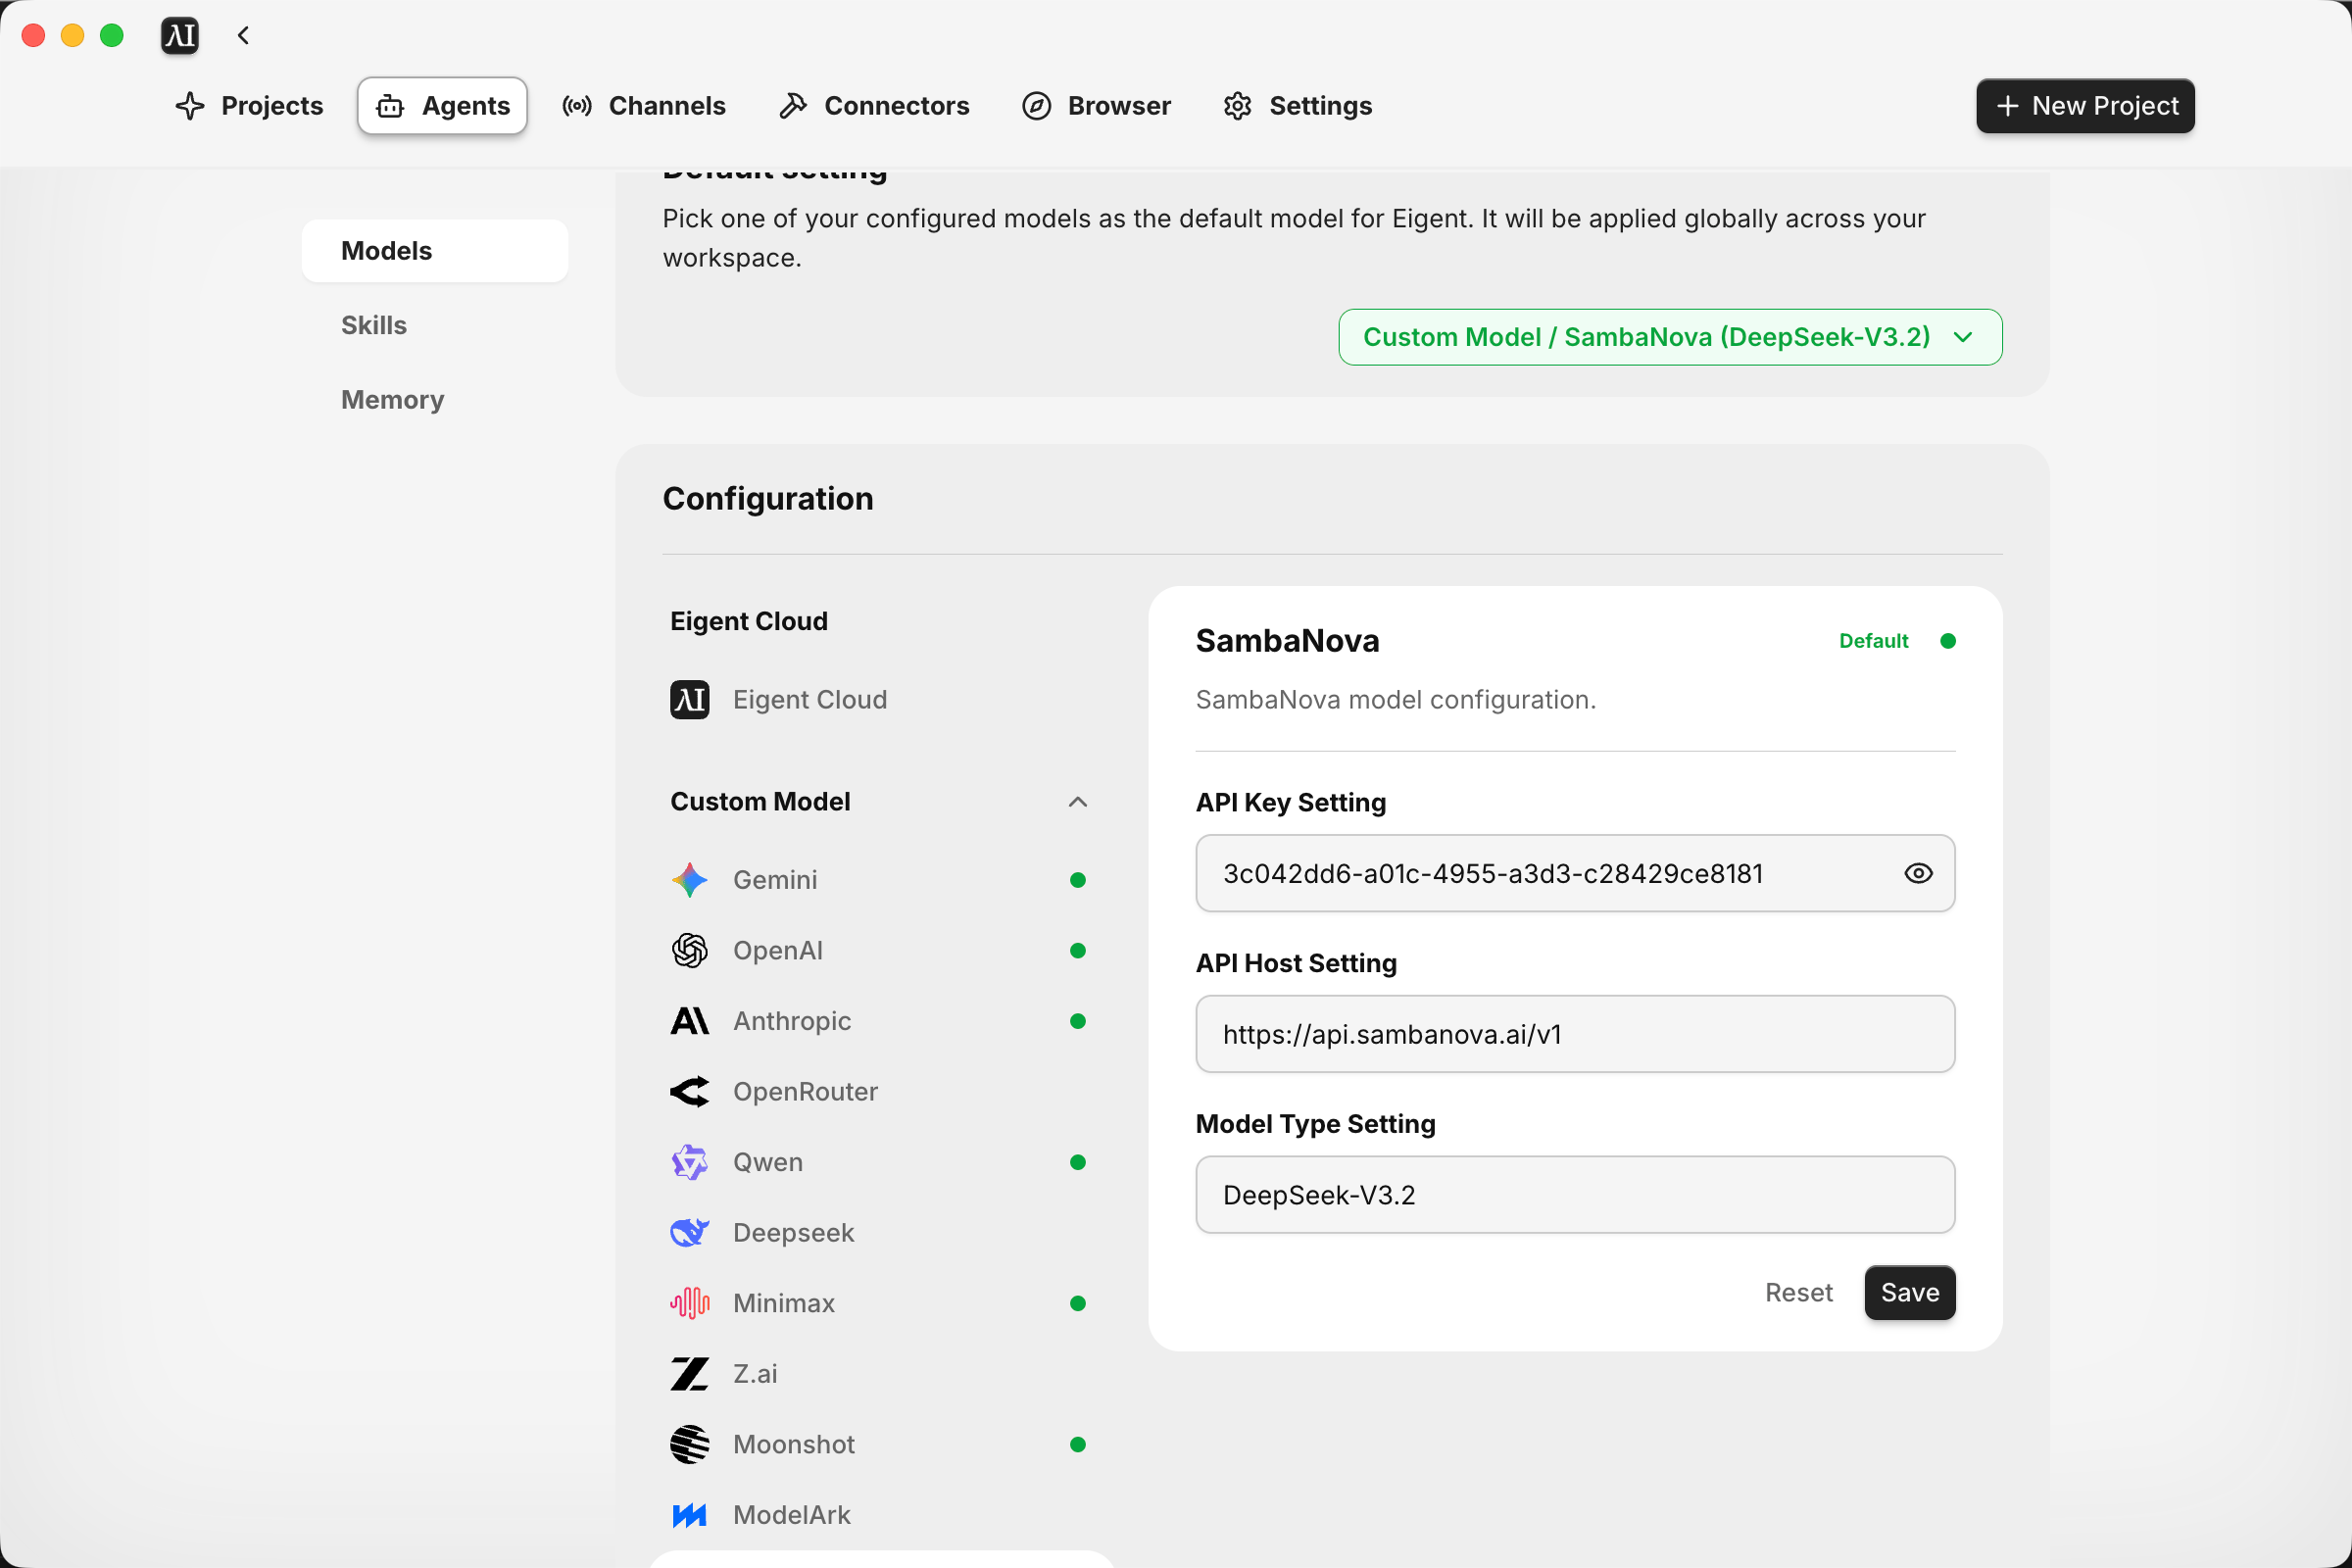The image size is (2352, 1568).
Task: Select the Minimax waveform icon
Action: tap(689, 1303)
